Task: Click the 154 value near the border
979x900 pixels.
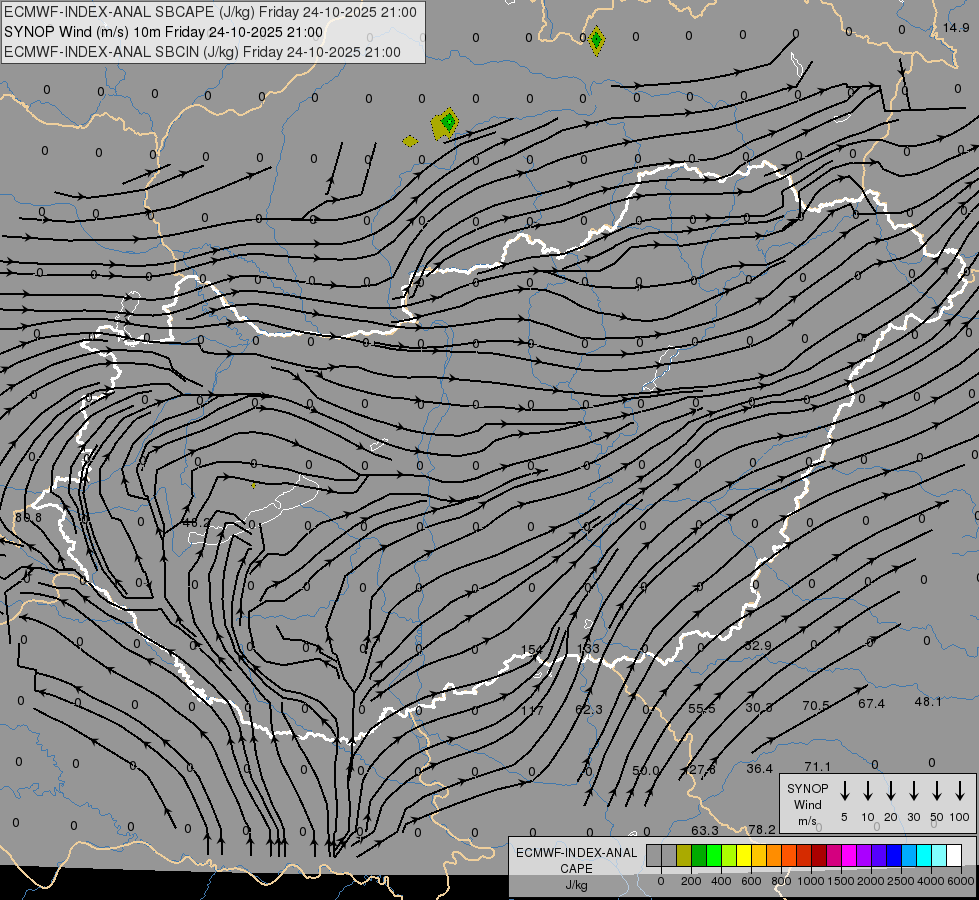Action: pos(531,650)
